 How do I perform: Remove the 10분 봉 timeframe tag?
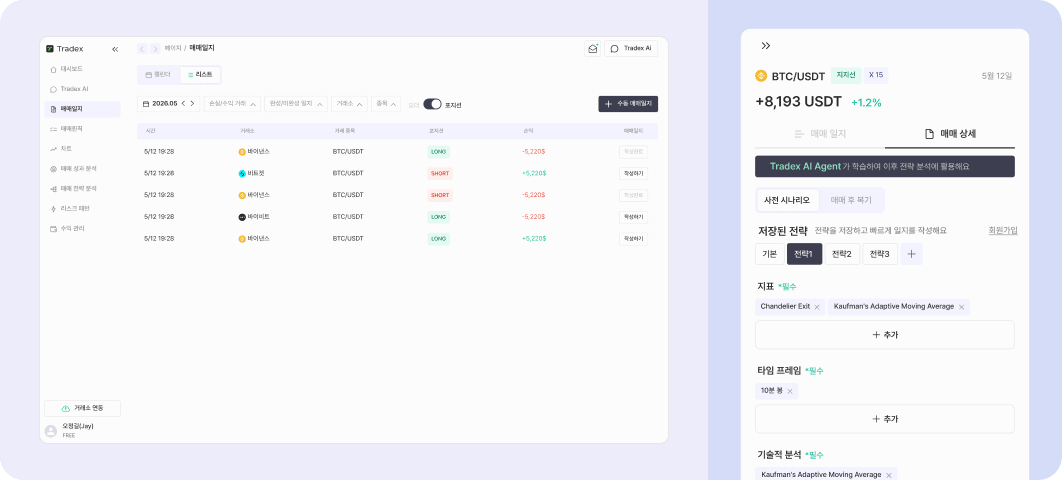pos(790,391)
